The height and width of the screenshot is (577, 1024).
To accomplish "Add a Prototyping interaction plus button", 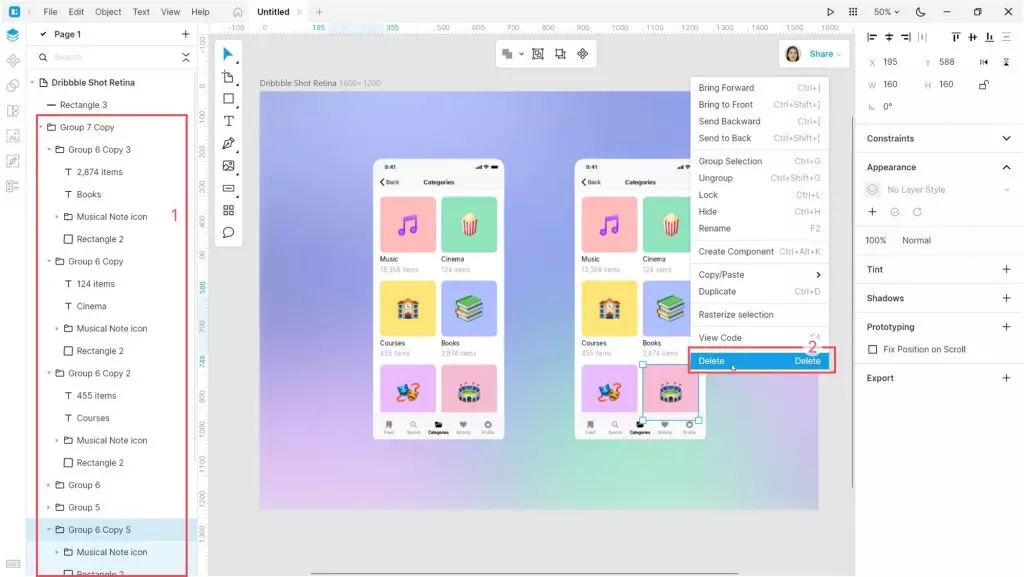I will (1006, 326).
